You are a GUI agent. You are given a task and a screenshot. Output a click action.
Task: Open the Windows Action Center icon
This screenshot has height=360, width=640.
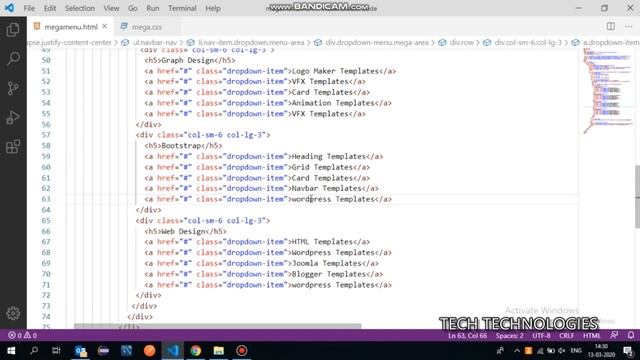628,351
